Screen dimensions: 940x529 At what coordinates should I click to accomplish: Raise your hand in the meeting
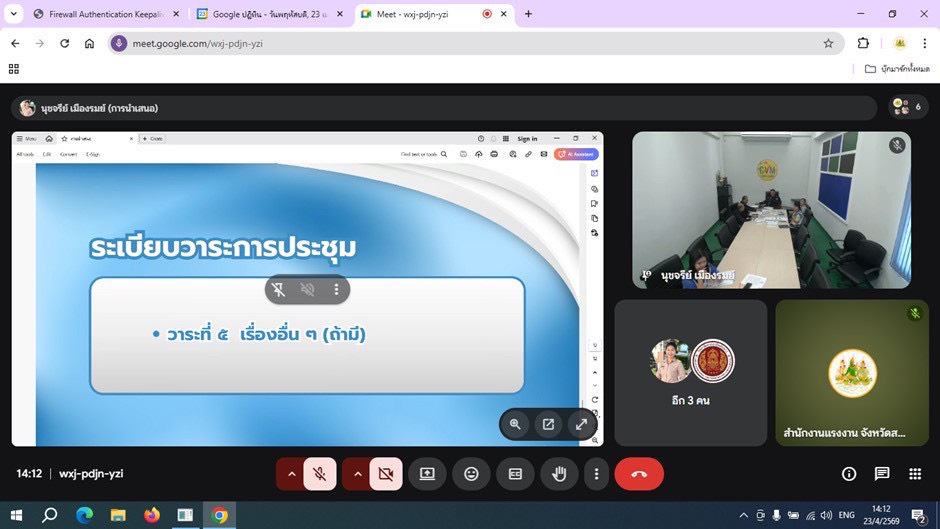click(x=560, y=474)
